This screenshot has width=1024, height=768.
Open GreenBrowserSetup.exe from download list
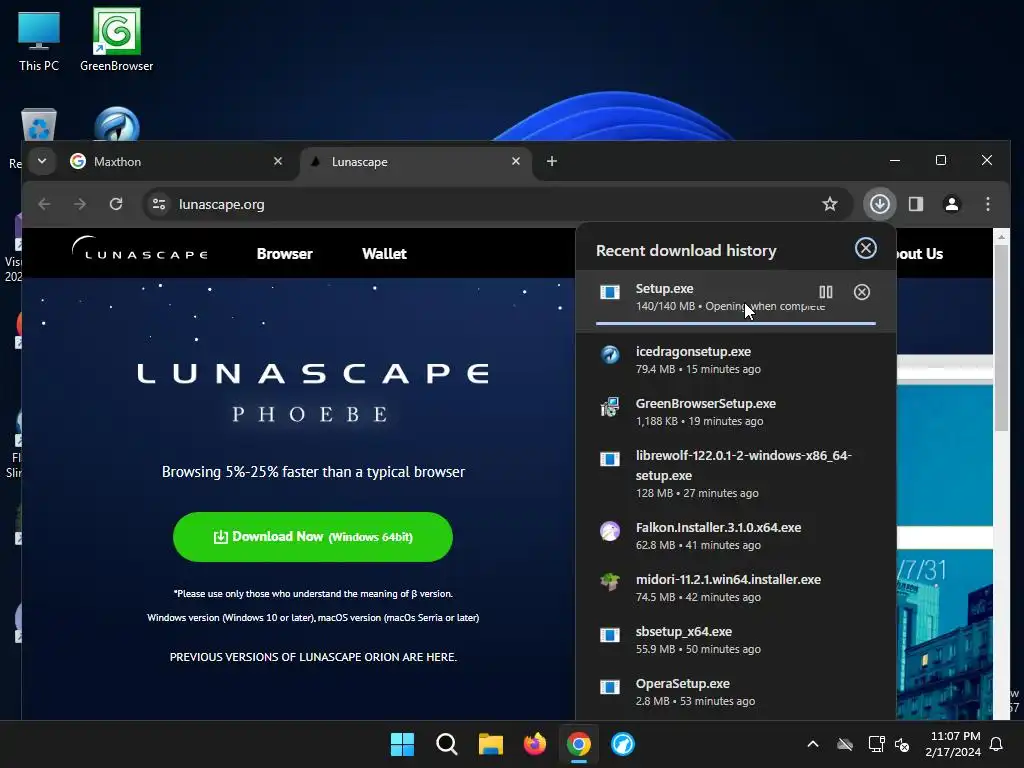[735, 411]
